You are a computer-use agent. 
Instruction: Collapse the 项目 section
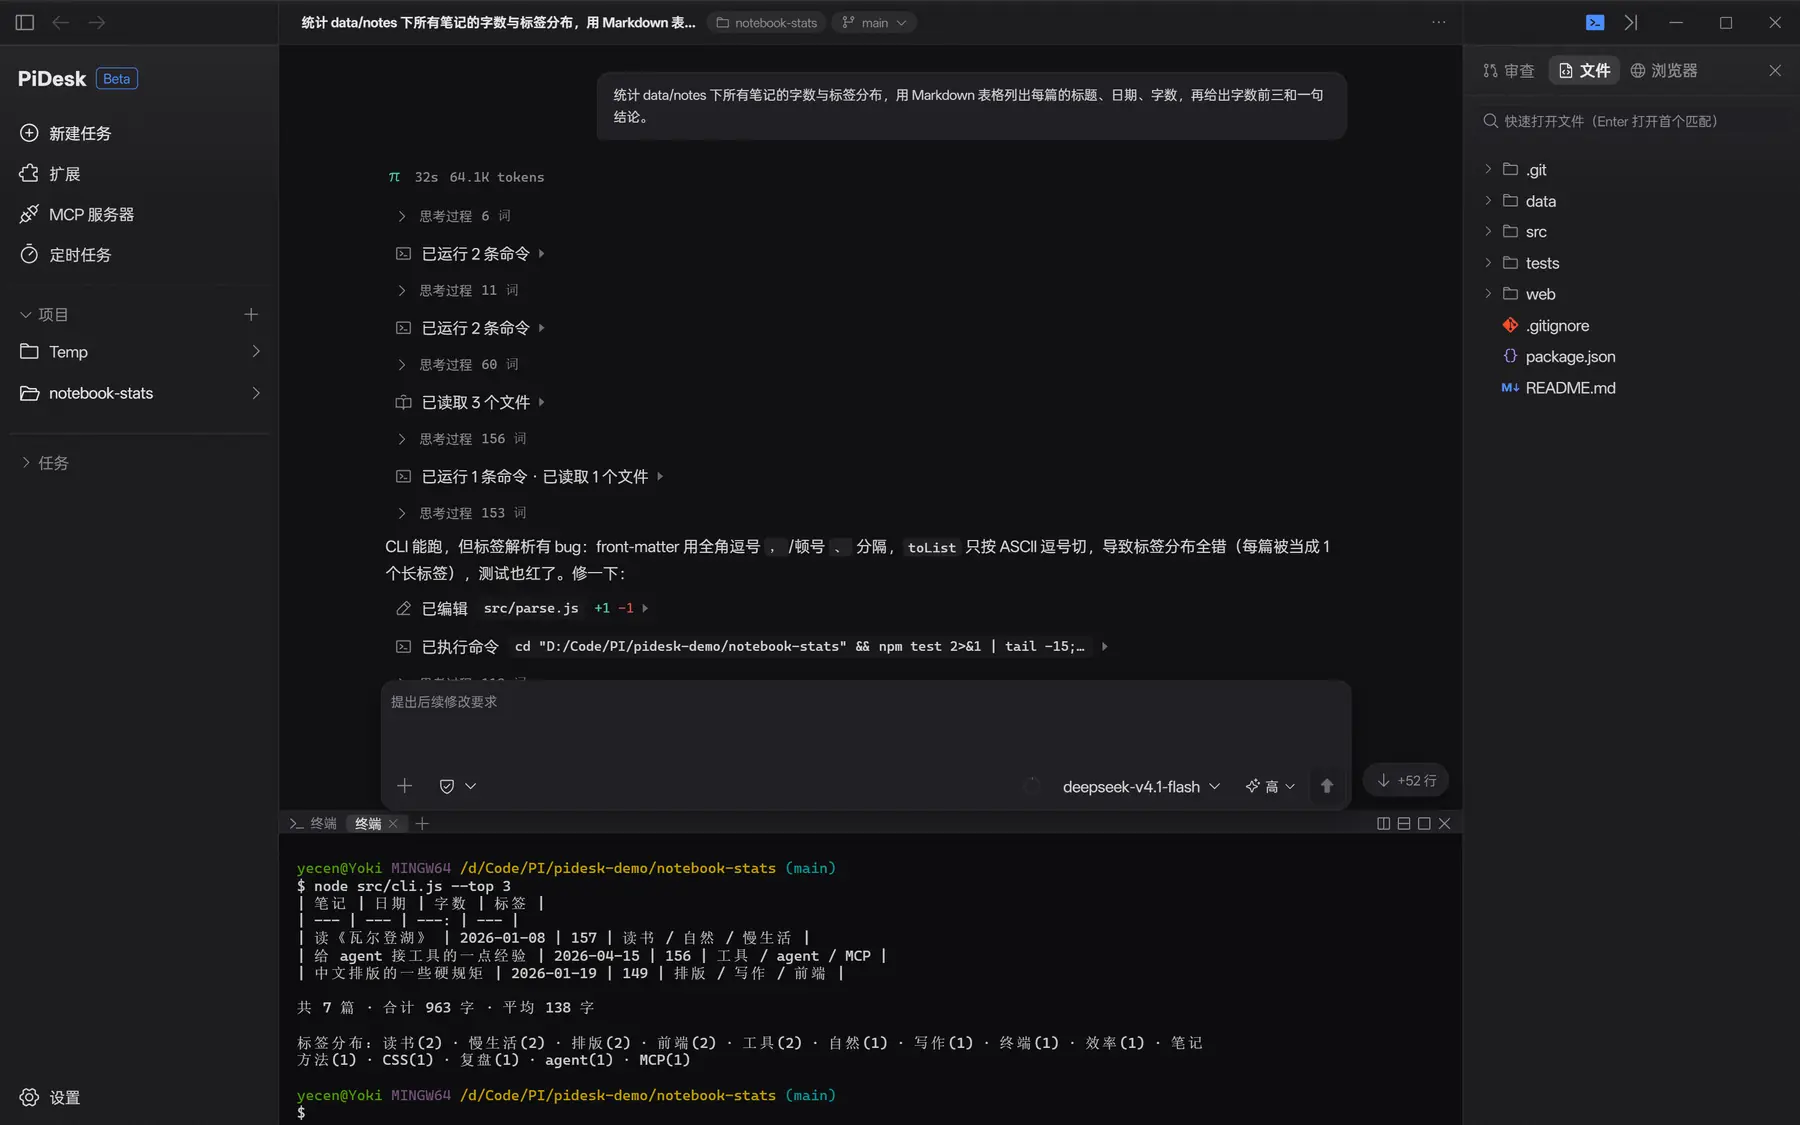coord(44,315)
